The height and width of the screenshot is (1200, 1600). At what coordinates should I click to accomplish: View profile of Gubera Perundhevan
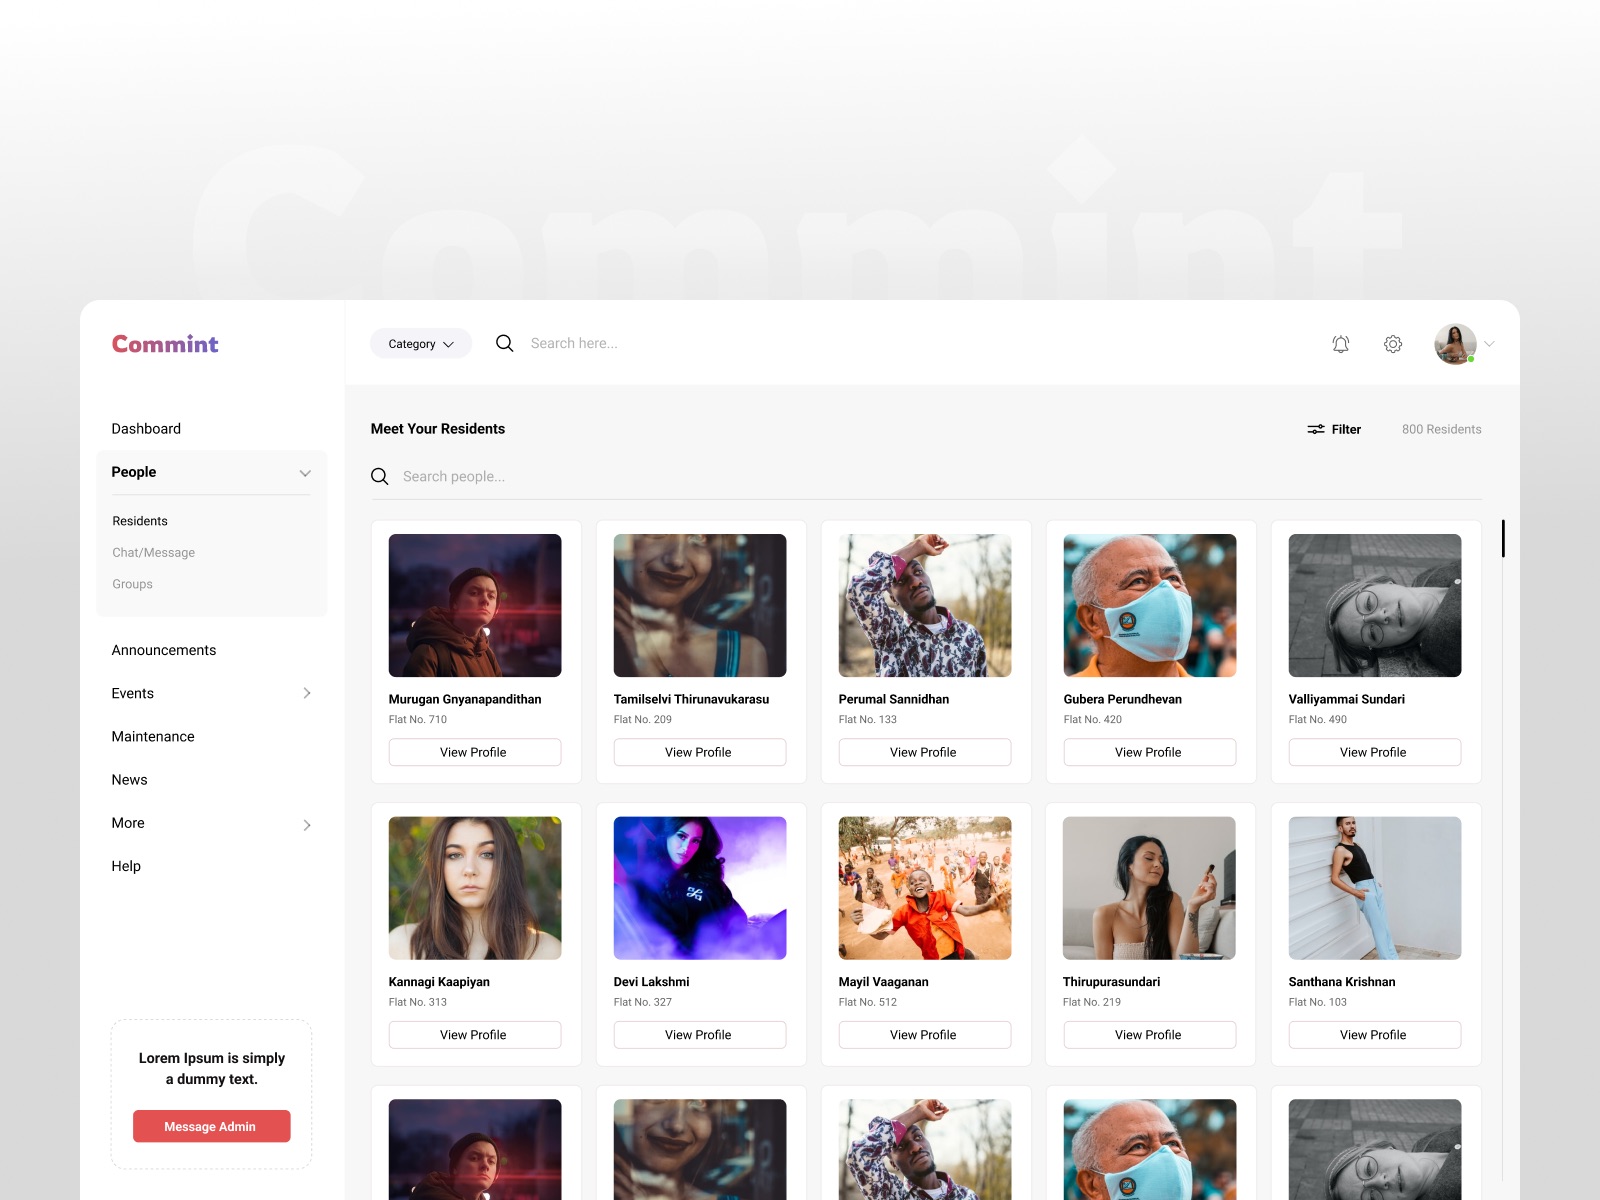[x=1149, y=752]
